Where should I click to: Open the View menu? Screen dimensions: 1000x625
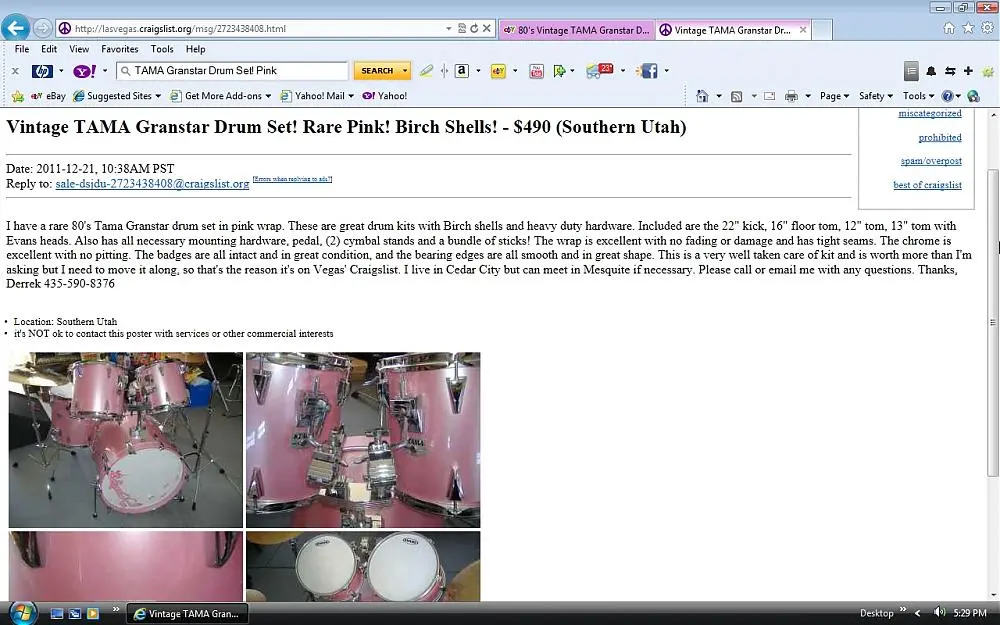click(x=79, y=49)
